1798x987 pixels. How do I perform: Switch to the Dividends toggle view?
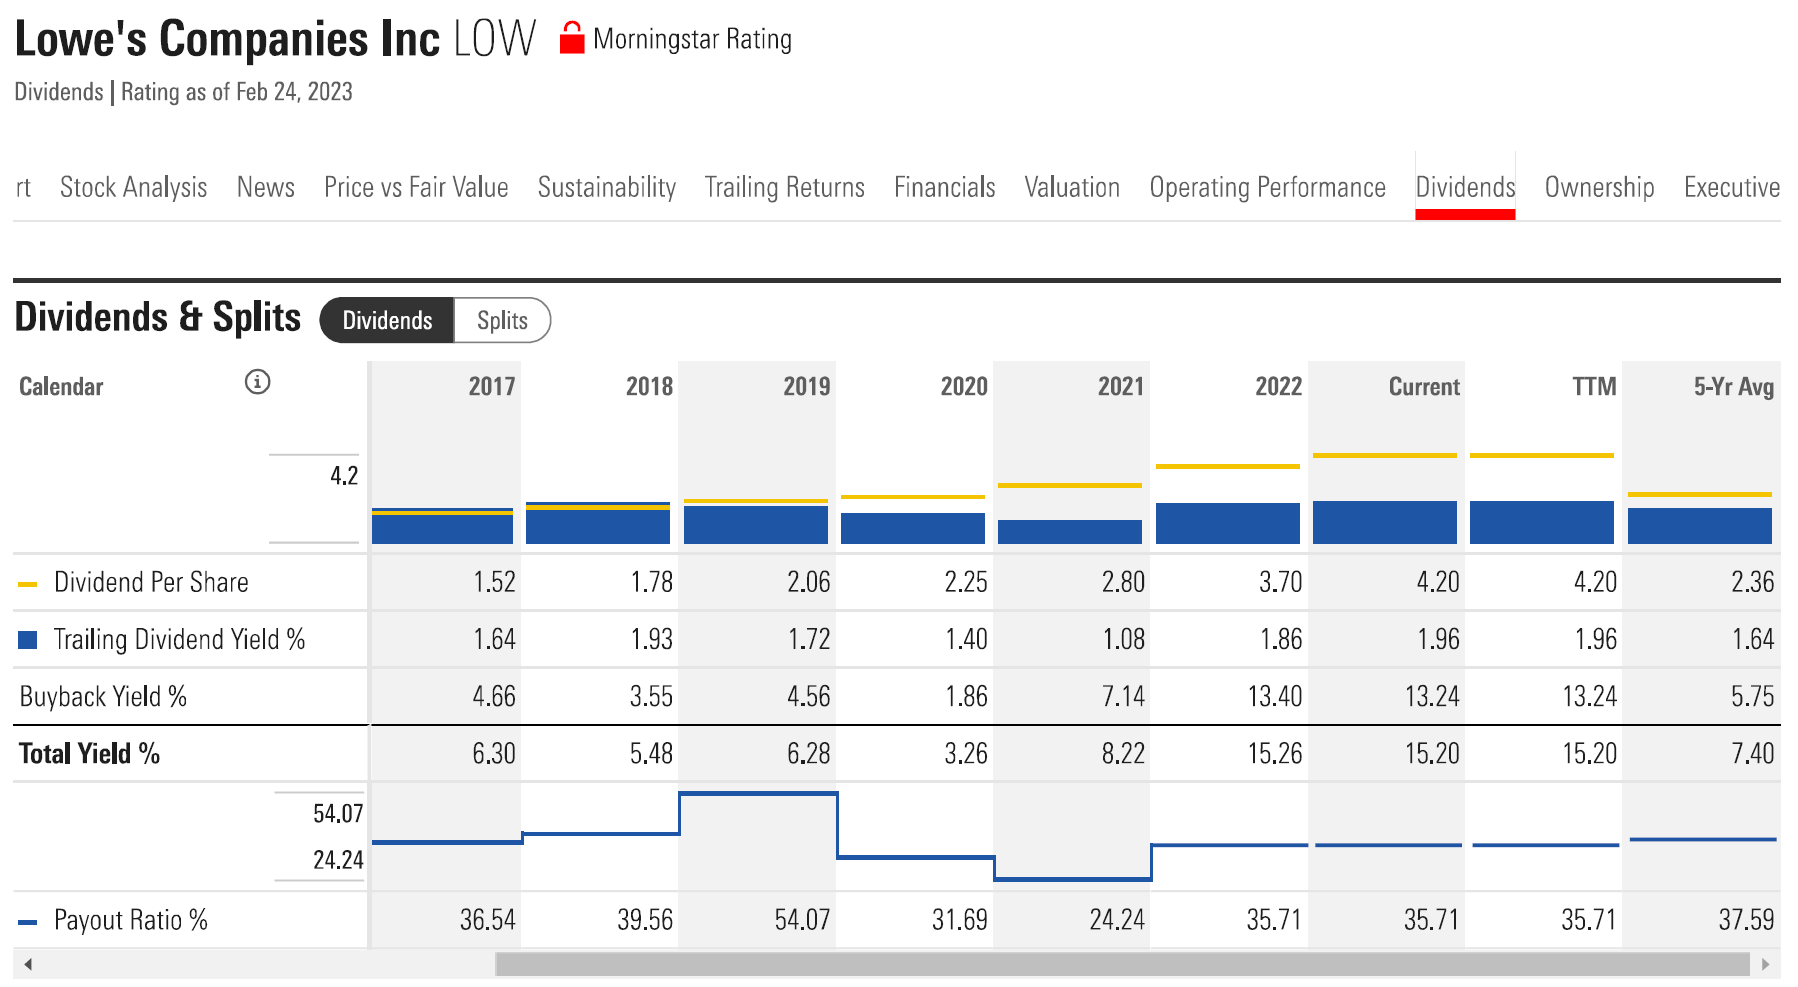(387, 320)
